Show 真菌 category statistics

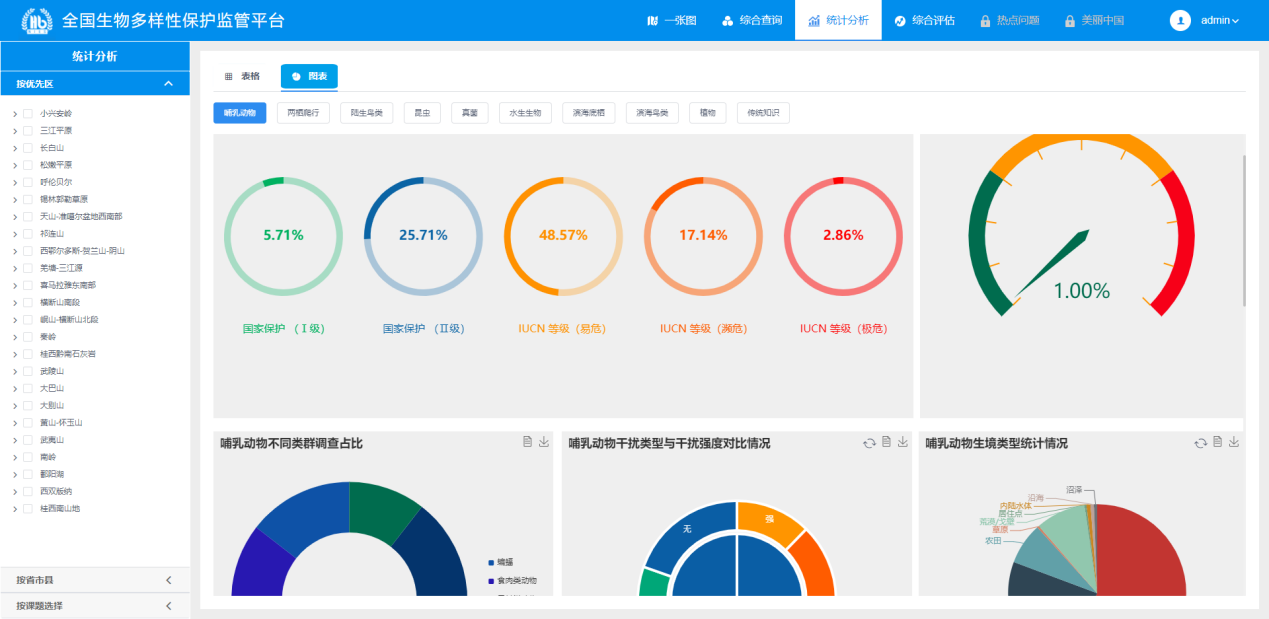tap(470, 113)
